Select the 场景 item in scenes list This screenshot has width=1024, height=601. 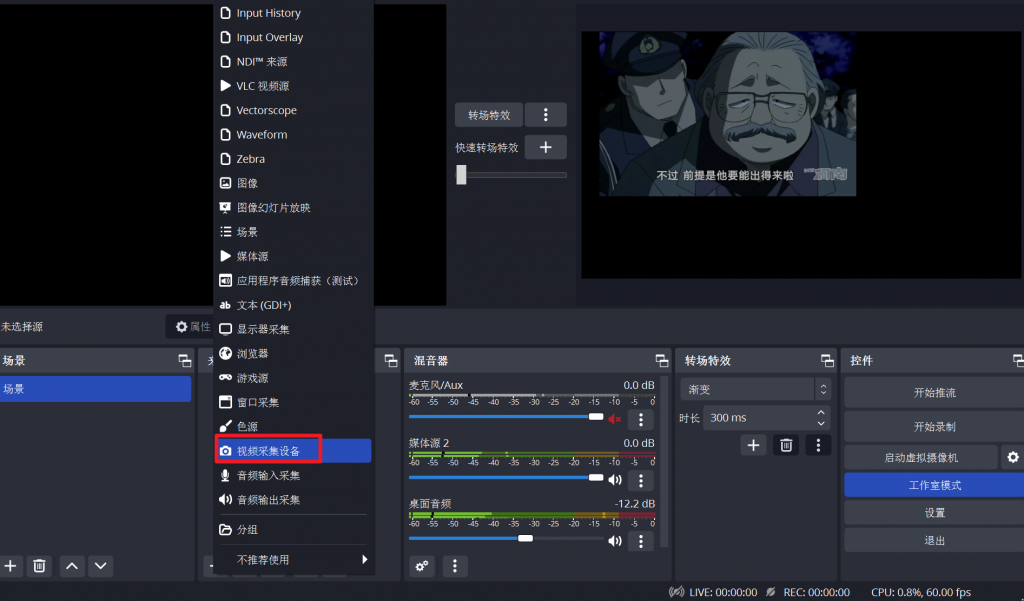95,389
